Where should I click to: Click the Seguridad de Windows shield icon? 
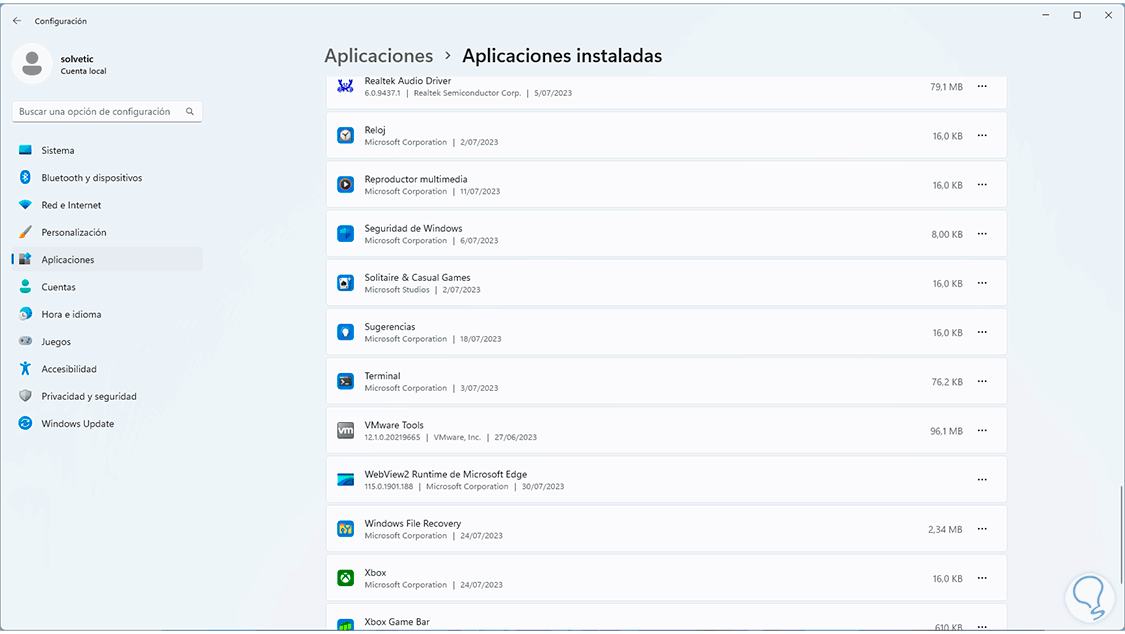(x=345, y=234)
